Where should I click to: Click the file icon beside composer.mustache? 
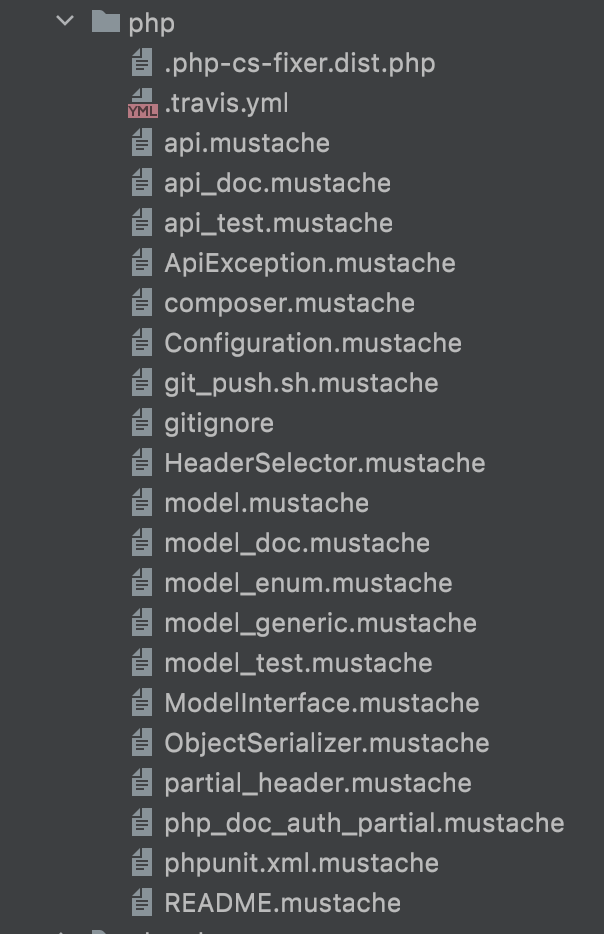[x=142, y=303]
